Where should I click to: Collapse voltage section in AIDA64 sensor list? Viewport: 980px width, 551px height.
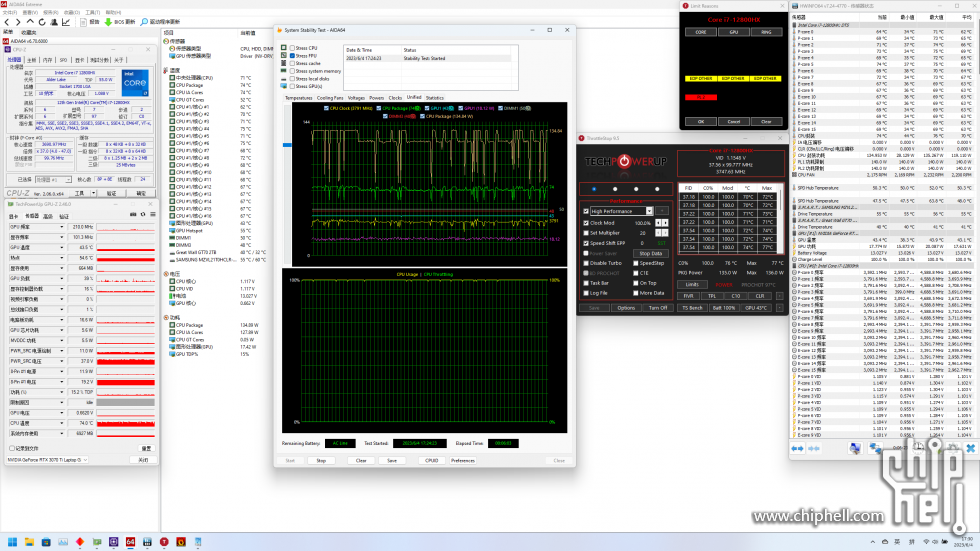coord(166,274)
